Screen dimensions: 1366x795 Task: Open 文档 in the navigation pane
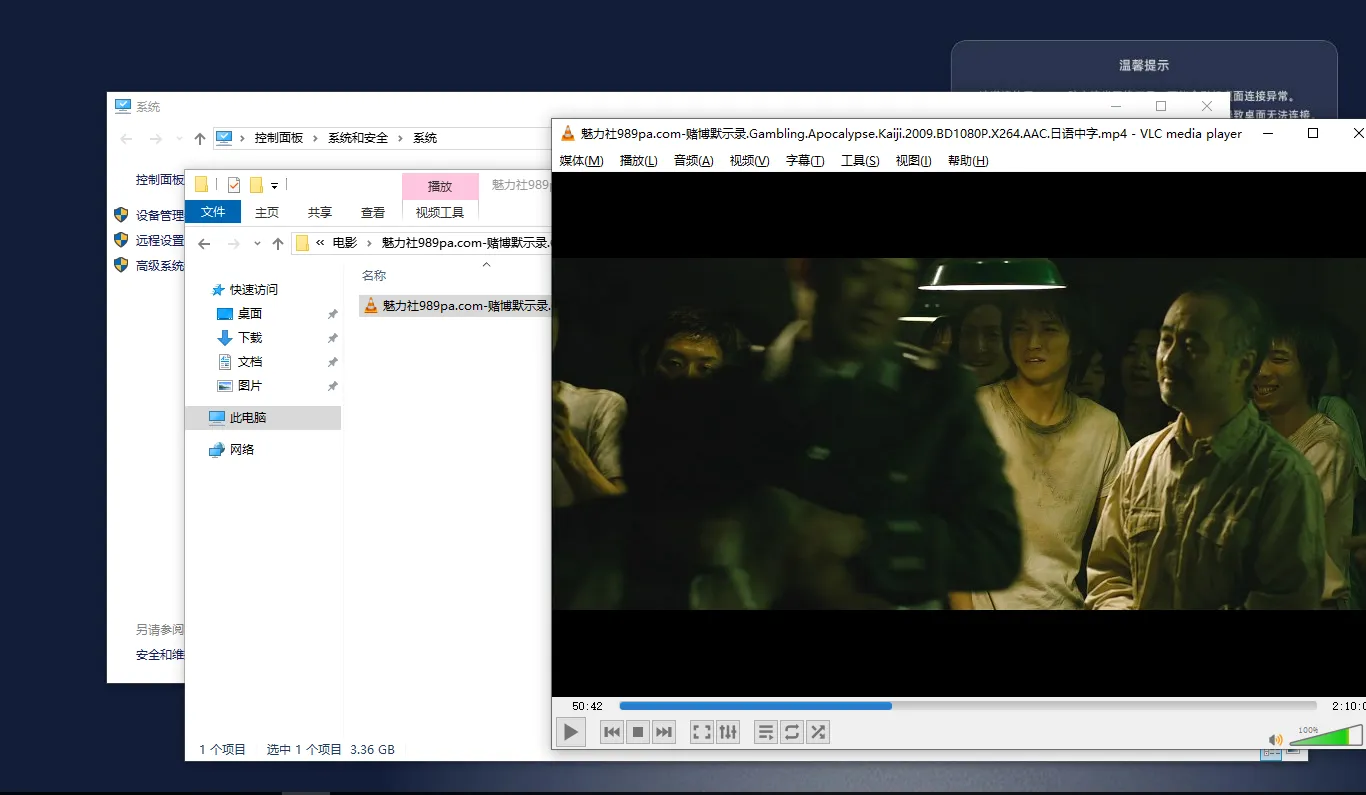coord(250,361)
